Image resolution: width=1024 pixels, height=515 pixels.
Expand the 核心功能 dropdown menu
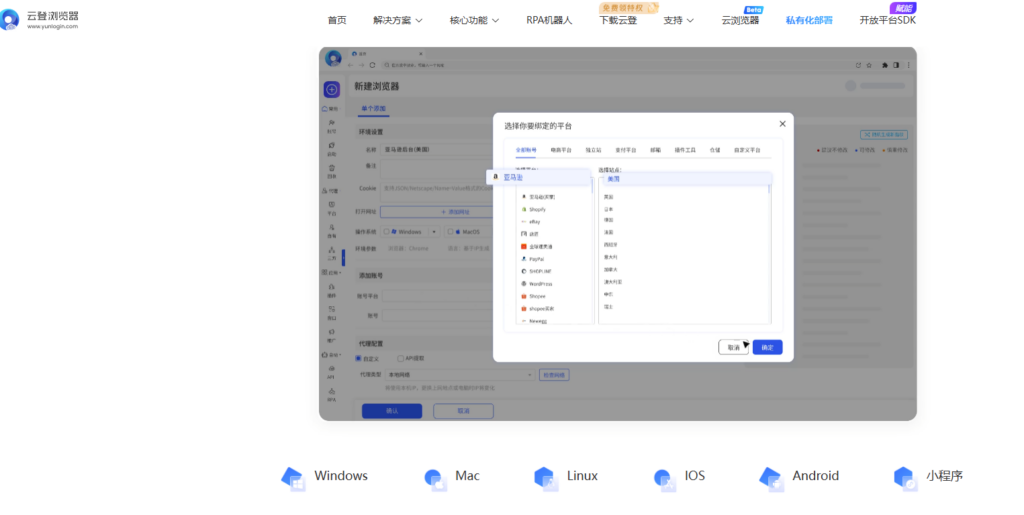[475, 20]
